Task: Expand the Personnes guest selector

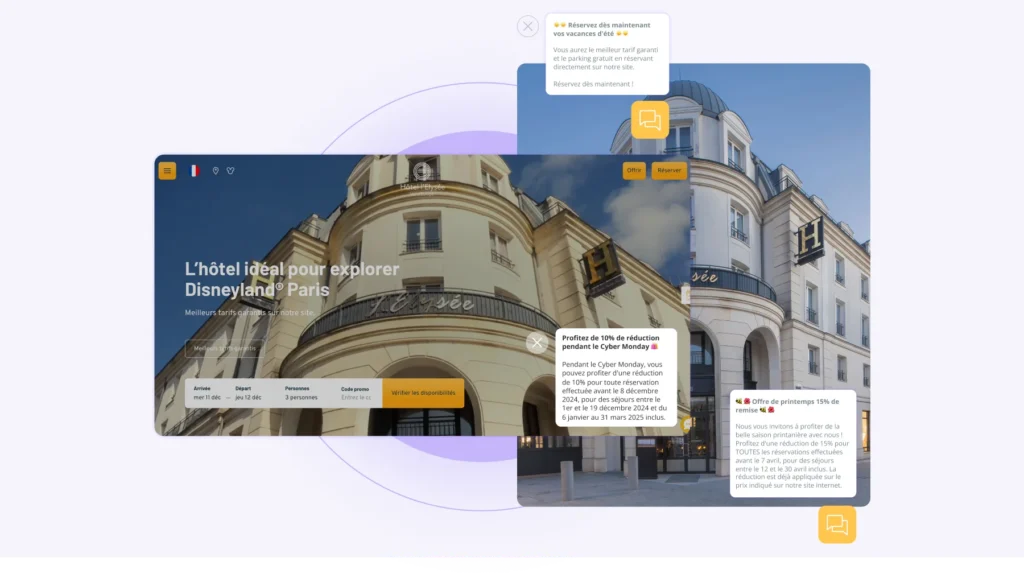Action: (x=303, y=393)
